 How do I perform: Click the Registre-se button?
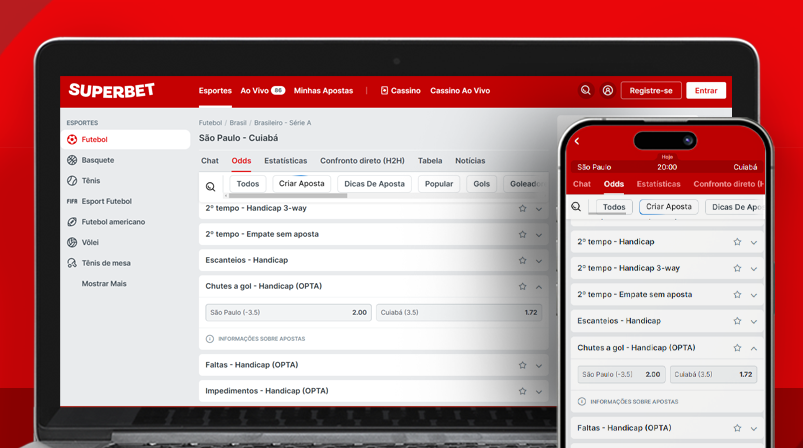[x=651, y=91]
